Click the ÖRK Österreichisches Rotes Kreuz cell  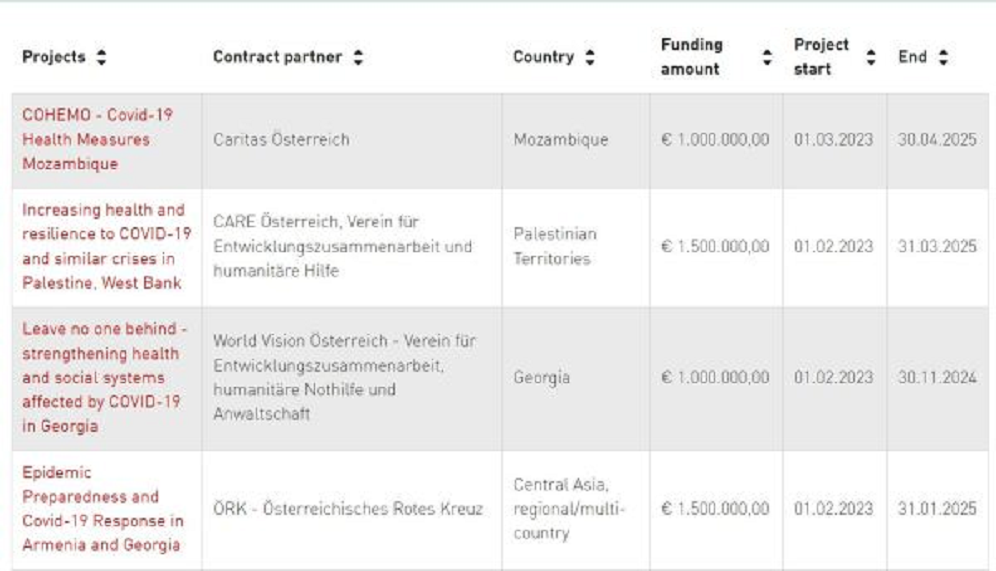click(348, 509)
